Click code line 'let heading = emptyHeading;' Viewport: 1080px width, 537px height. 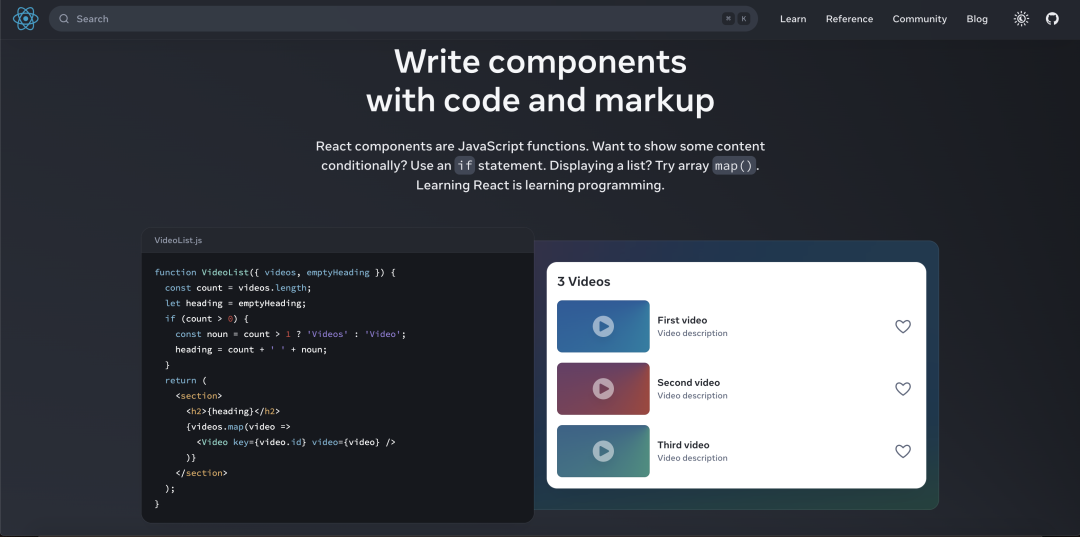point(235,303)
